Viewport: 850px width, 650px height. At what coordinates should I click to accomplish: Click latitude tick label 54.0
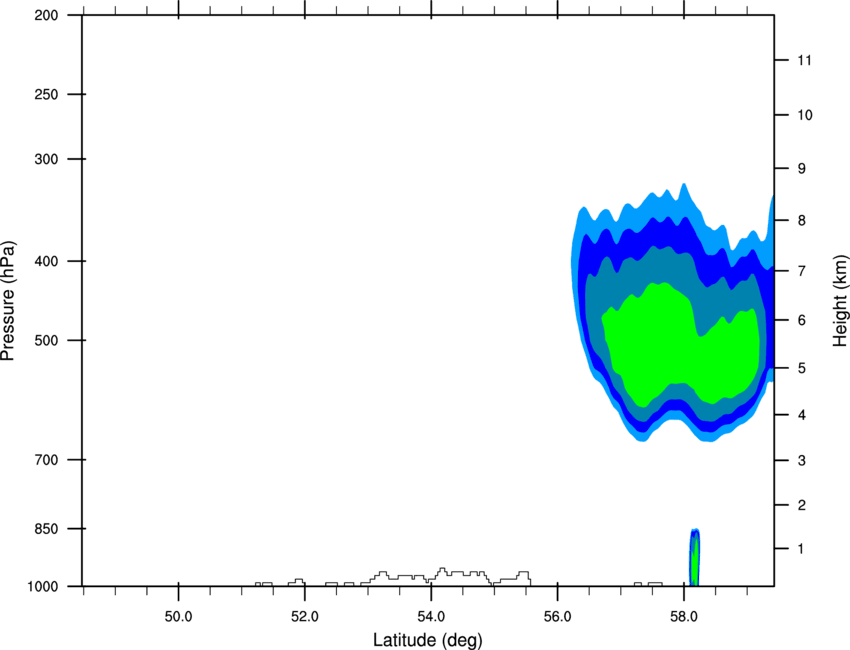coord(432,616)
